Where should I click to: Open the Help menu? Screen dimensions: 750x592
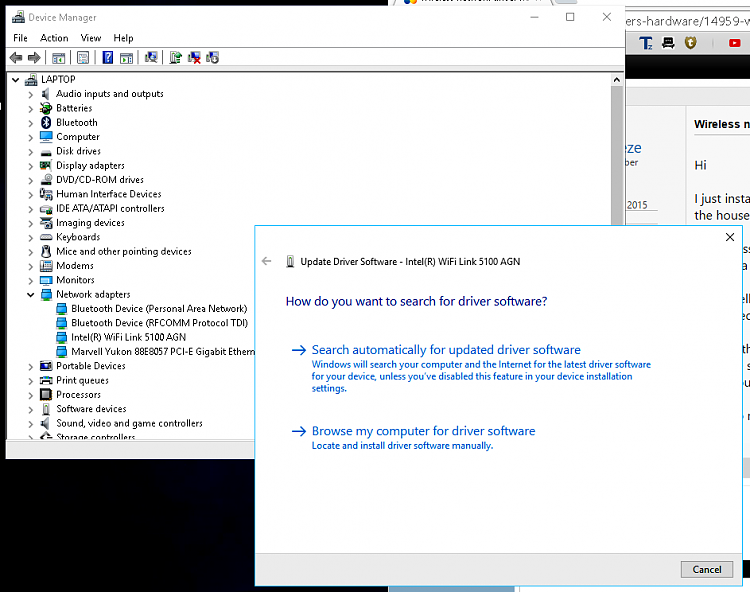tap(123, 38)
